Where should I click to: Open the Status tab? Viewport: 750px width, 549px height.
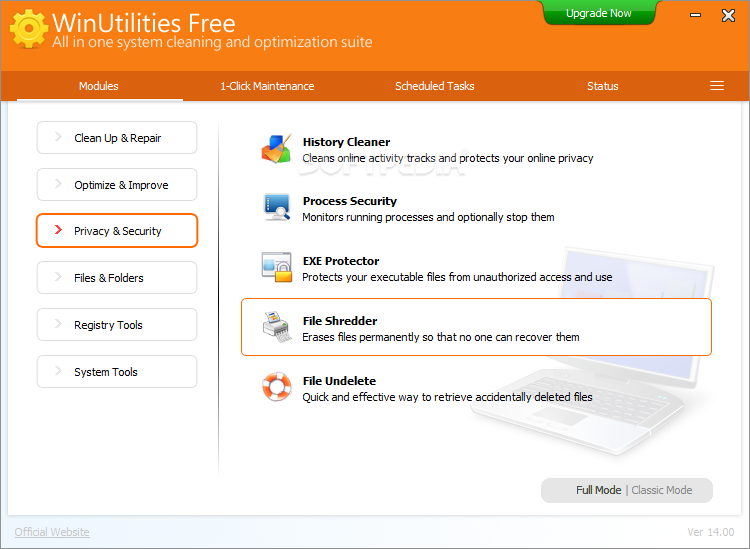pyautogui.click(x=603, y=86)
